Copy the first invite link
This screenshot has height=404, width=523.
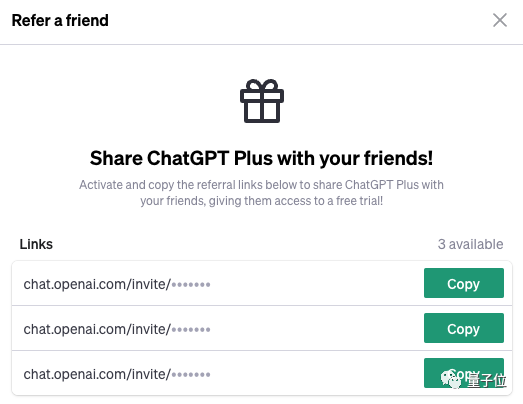point(464,283)
